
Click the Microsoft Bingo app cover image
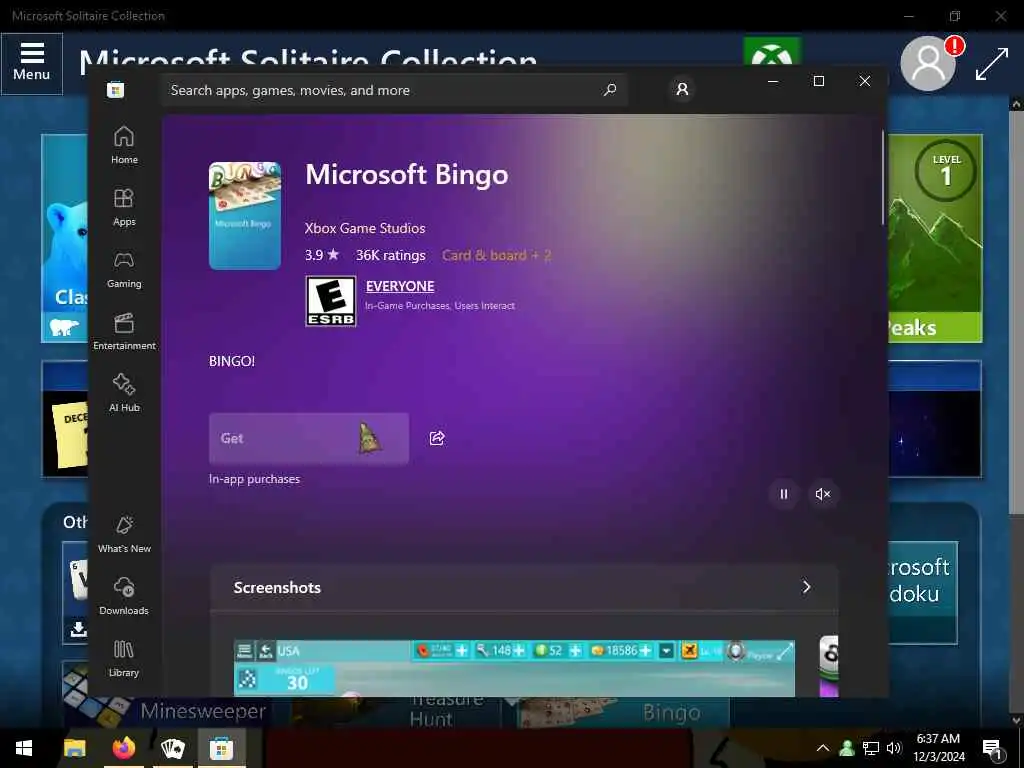coord(245,216)
